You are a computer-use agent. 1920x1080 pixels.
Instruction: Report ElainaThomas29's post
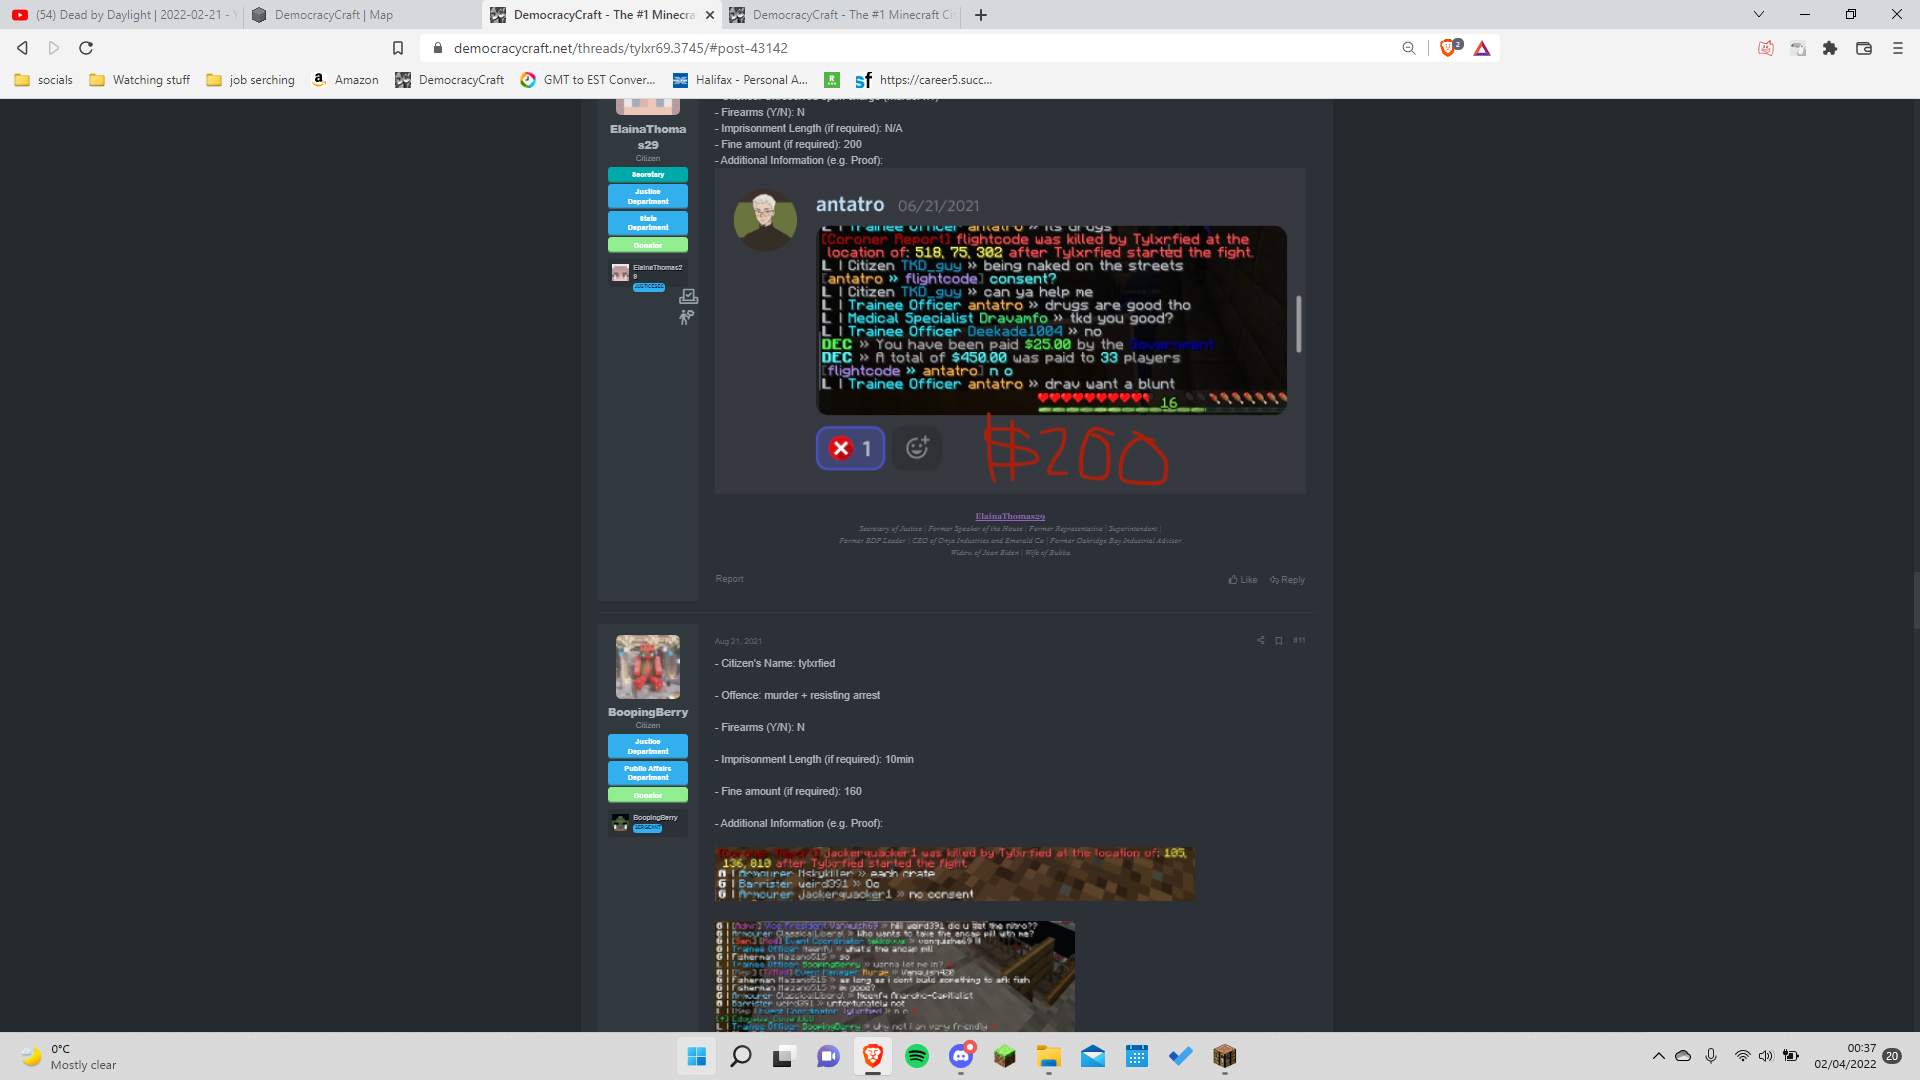coord(729,579)
